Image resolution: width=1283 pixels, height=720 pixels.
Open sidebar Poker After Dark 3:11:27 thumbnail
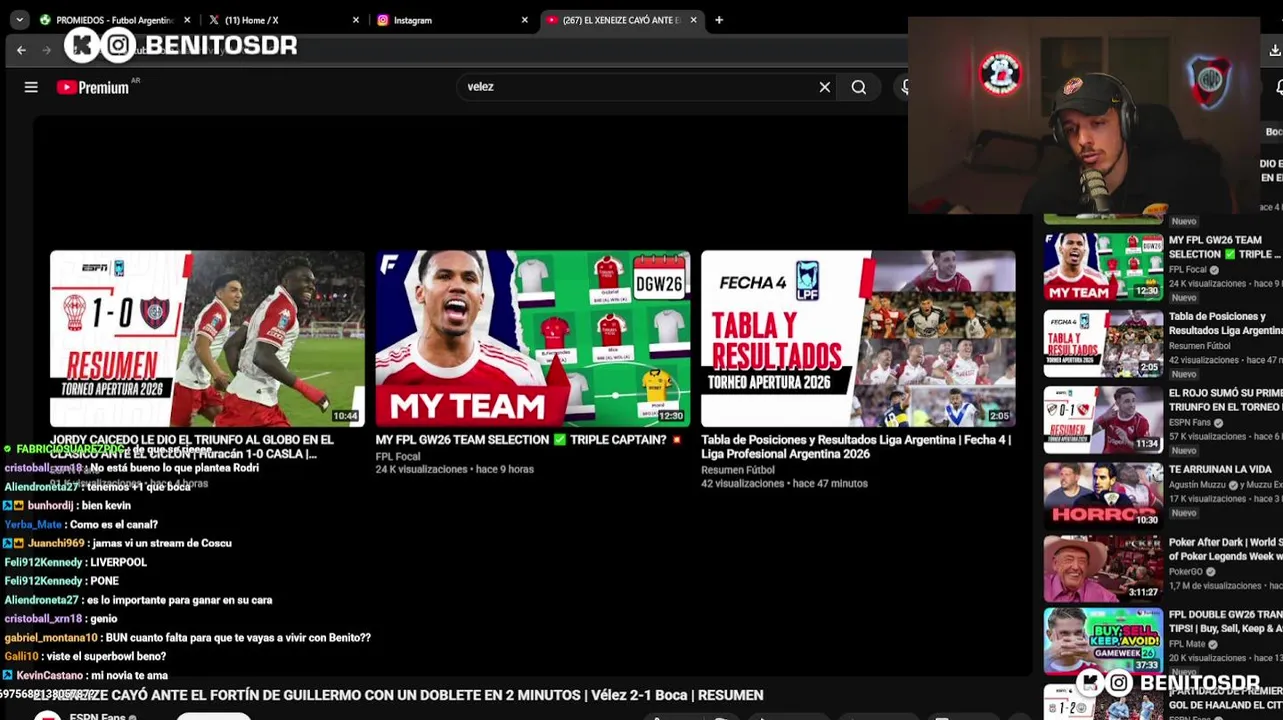pos(1104,569)
